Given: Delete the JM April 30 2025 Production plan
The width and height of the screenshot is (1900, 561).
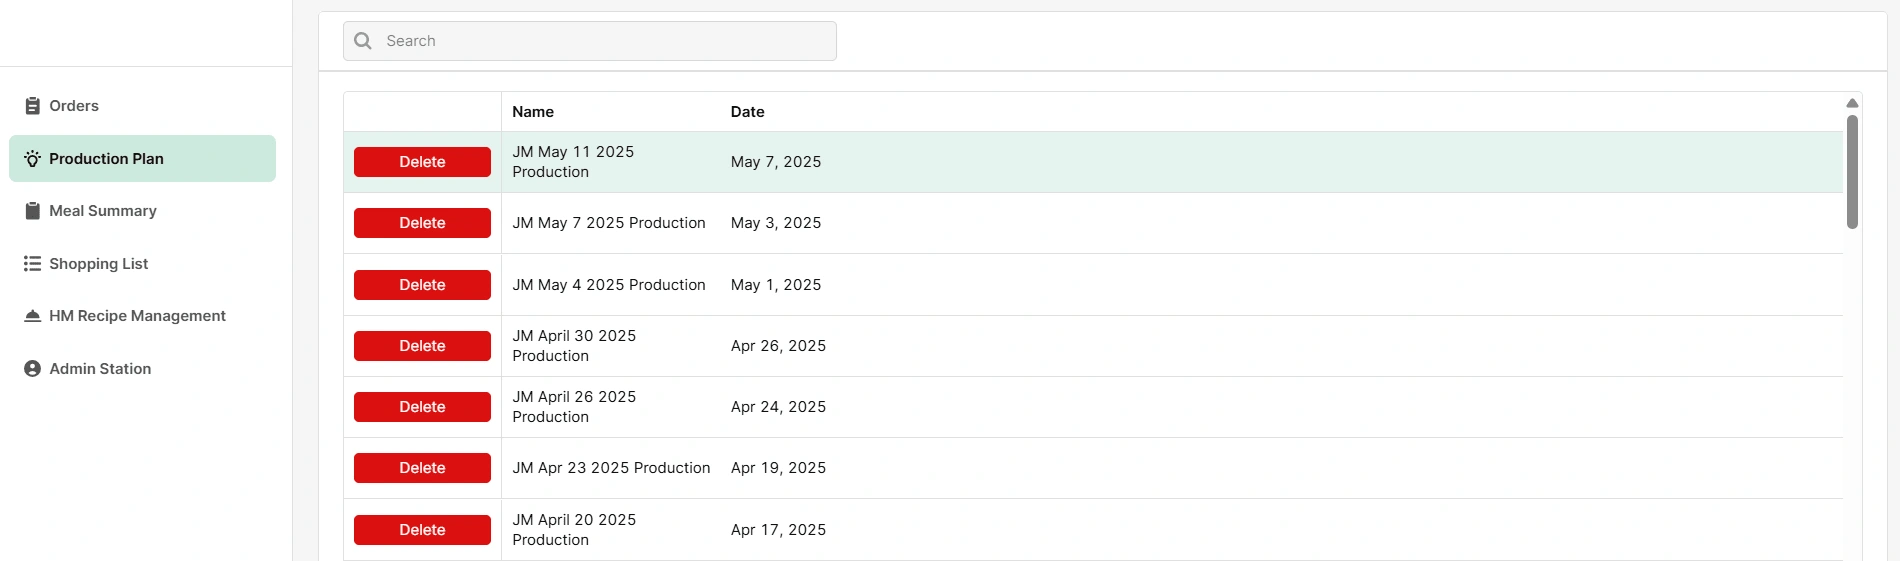Looking at the screenshot, I should pos(422,346).
